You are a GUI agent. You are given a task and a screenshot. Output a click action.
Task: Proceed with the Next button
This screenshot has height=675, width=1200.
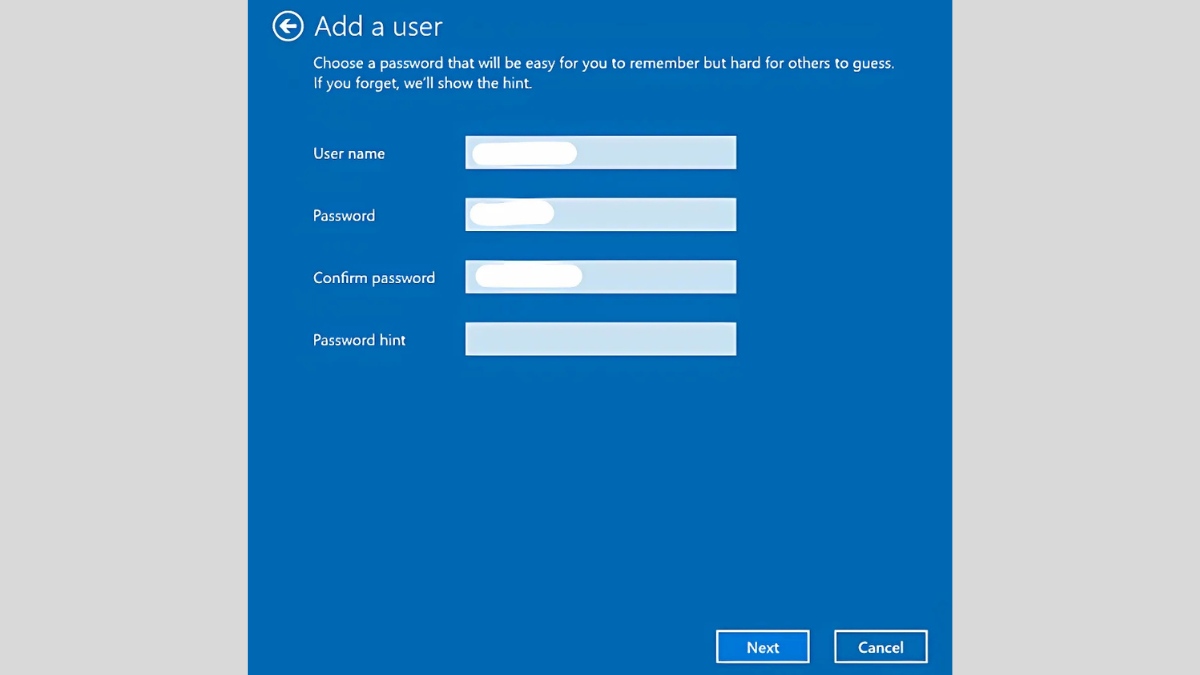pos(763,647)
